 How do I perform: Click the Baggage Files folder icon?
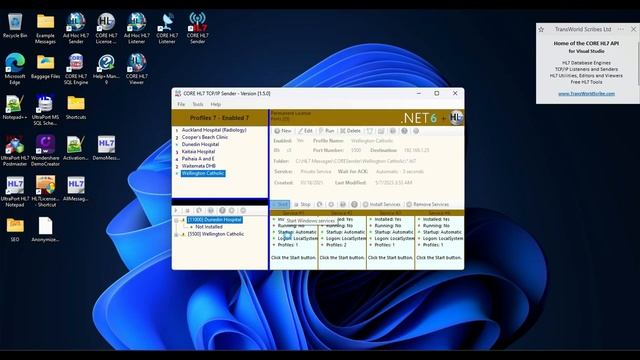(45, 66)
